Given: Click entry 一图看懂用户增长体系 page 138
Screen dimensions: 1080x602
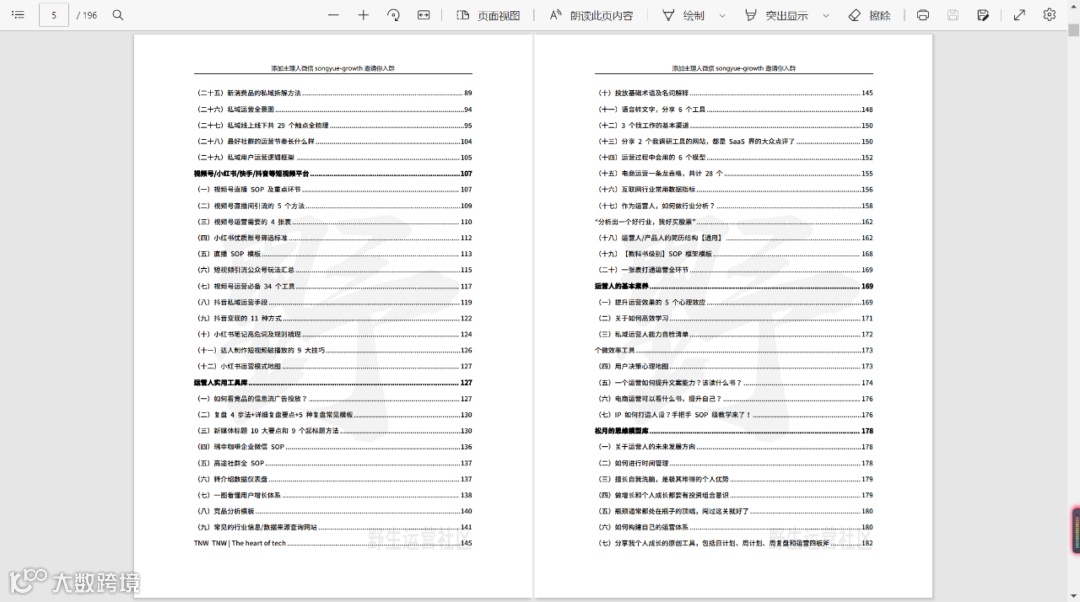Looking at the screenshot, I should (334, 495).
